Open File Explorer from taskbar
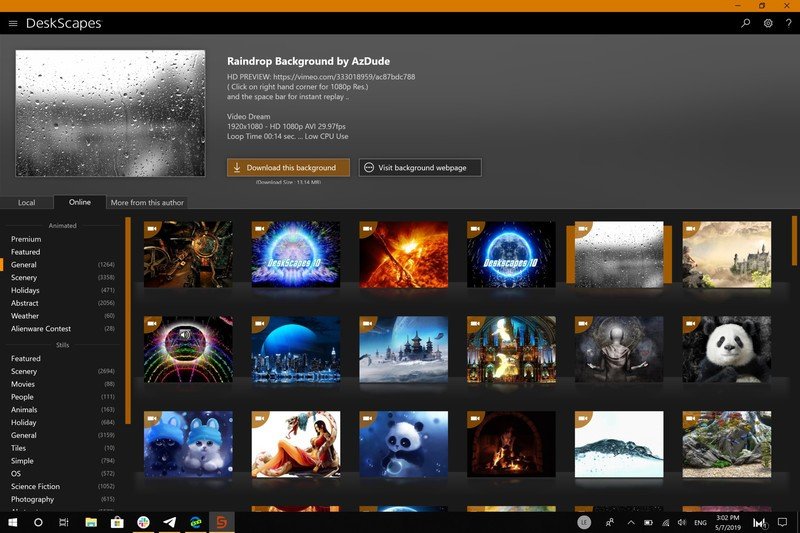The height and width of the screenshot is (533, 800). [91, 522]
